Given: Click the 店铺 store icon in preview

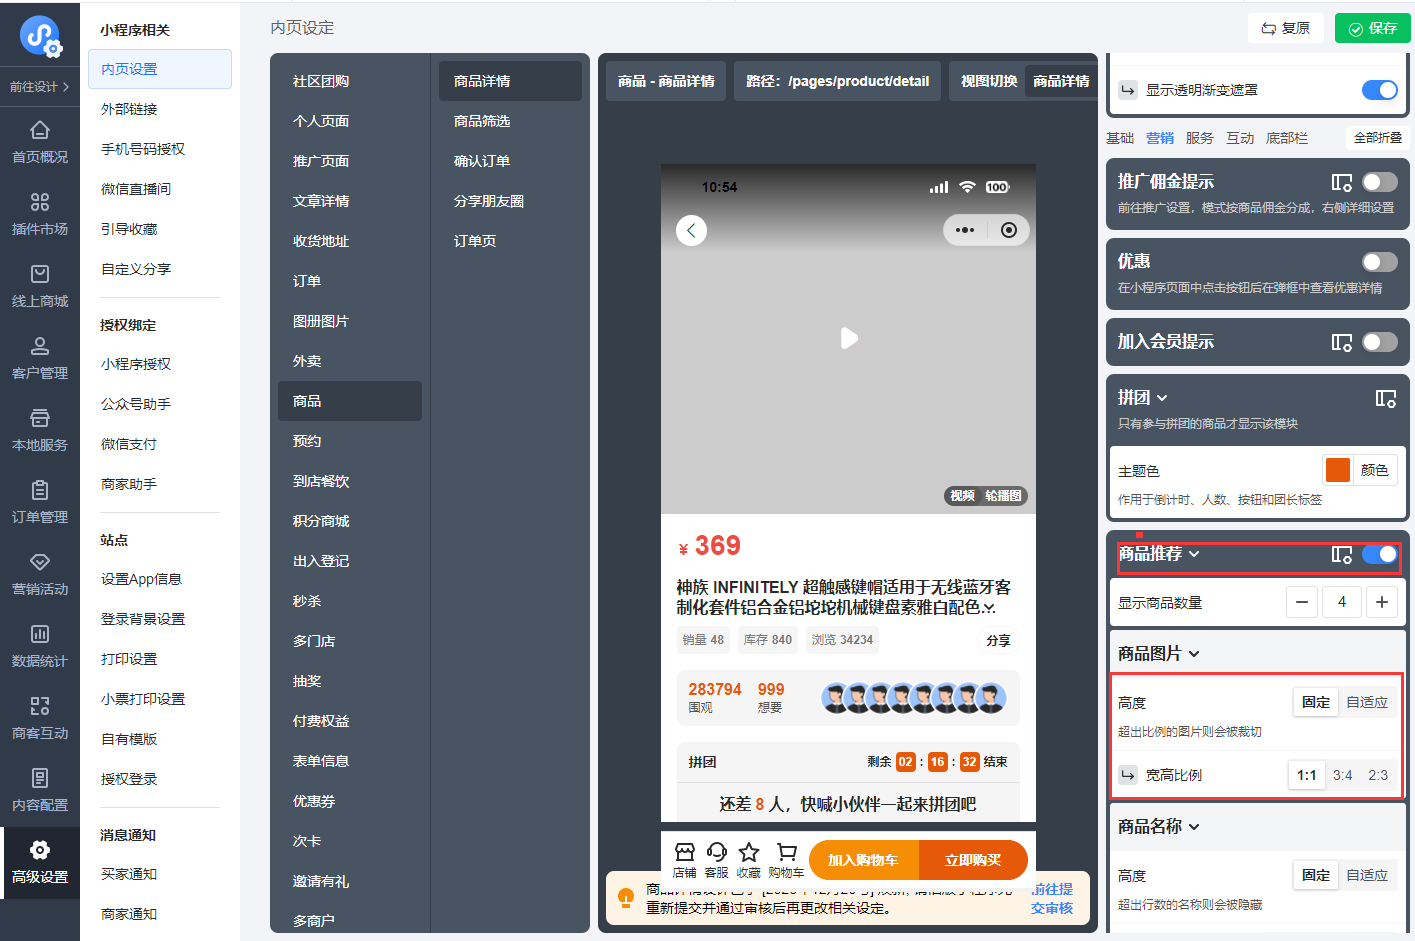Looking at the screenshot, I should tap(684, 852).
